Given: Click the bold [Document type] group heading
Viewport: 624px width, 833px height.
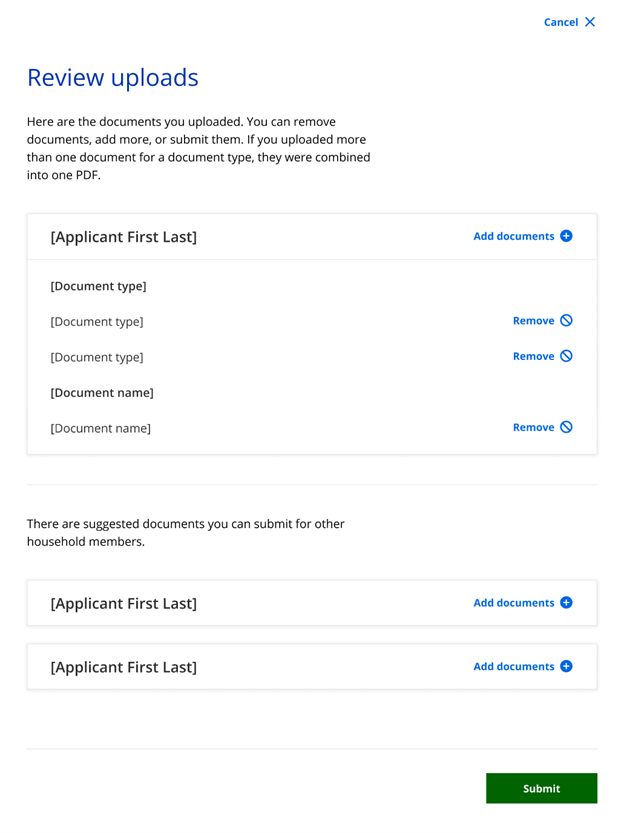Looking at the screenshot, I should (98, 286).
